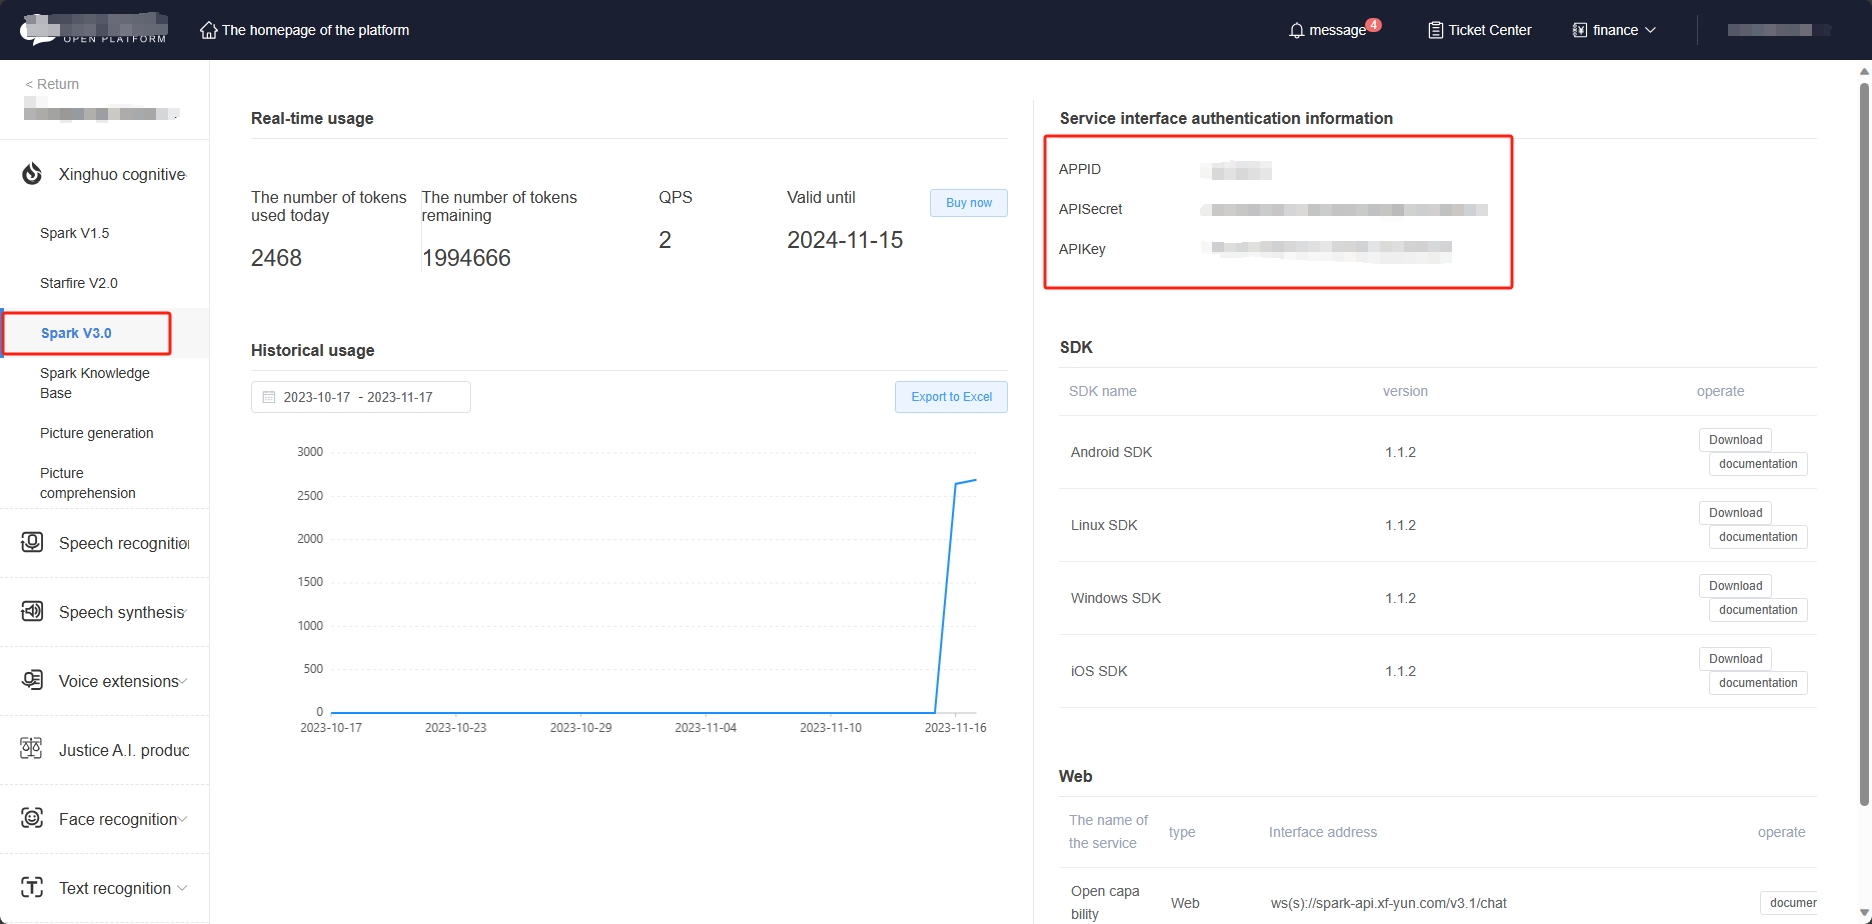Click the finance yen icon
1872x924 pixels.
click(1580, 30)
